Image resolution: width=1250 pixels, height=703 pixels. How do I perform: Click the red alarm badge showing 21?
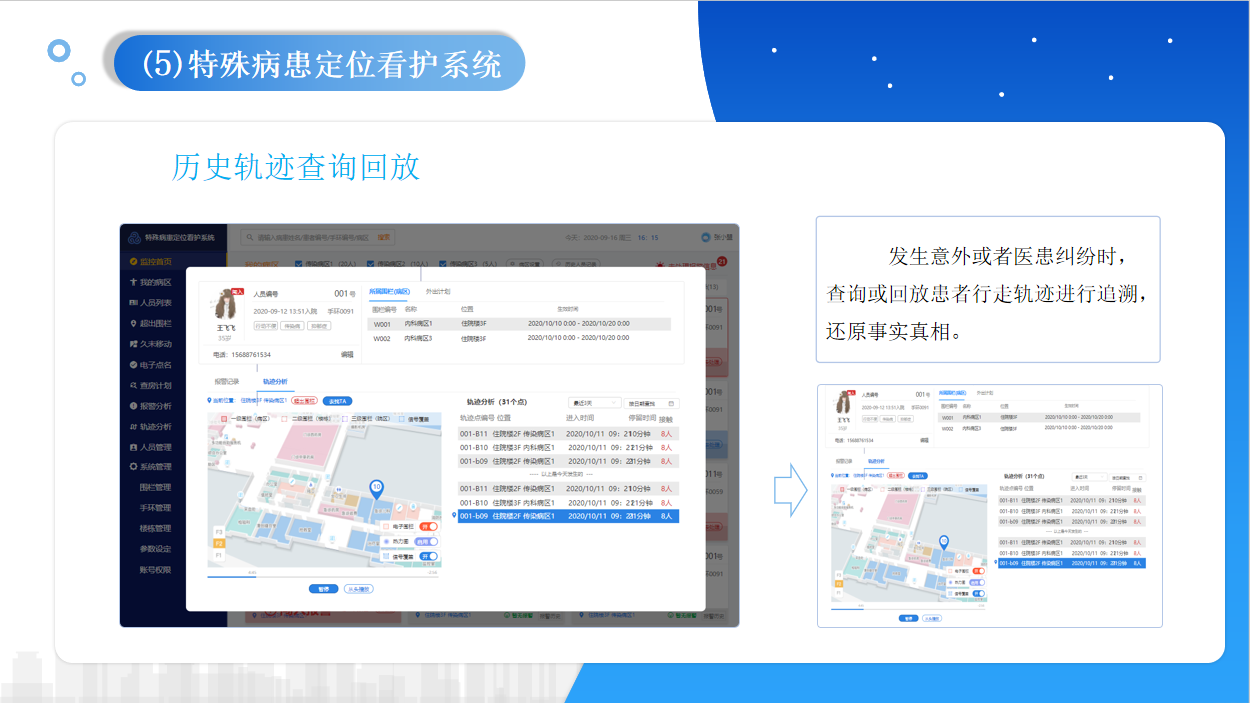pos(721,261)
